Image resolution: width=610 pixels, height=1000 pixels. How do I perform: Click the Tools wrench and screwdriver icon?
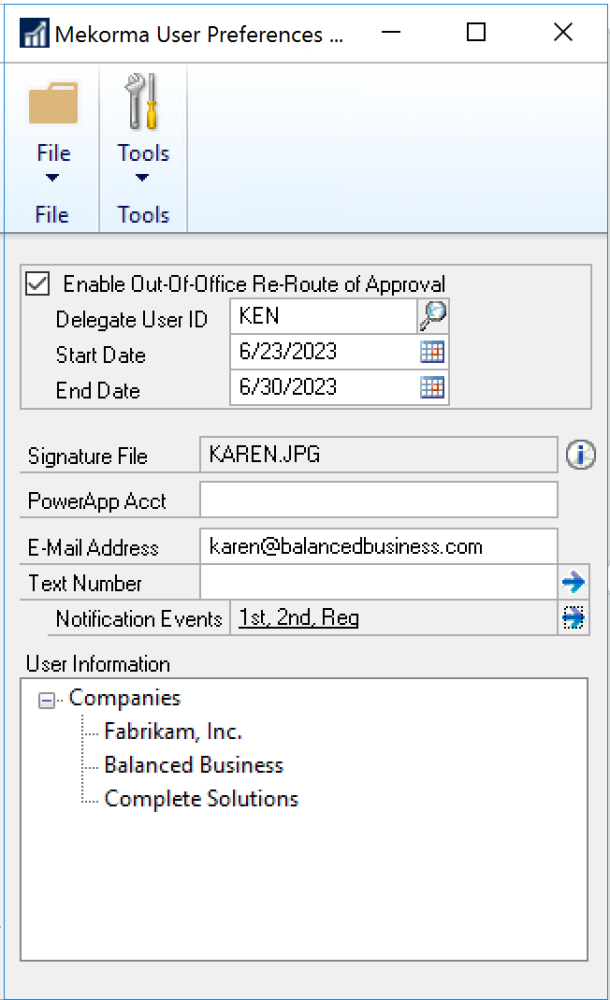pos(143,102)
